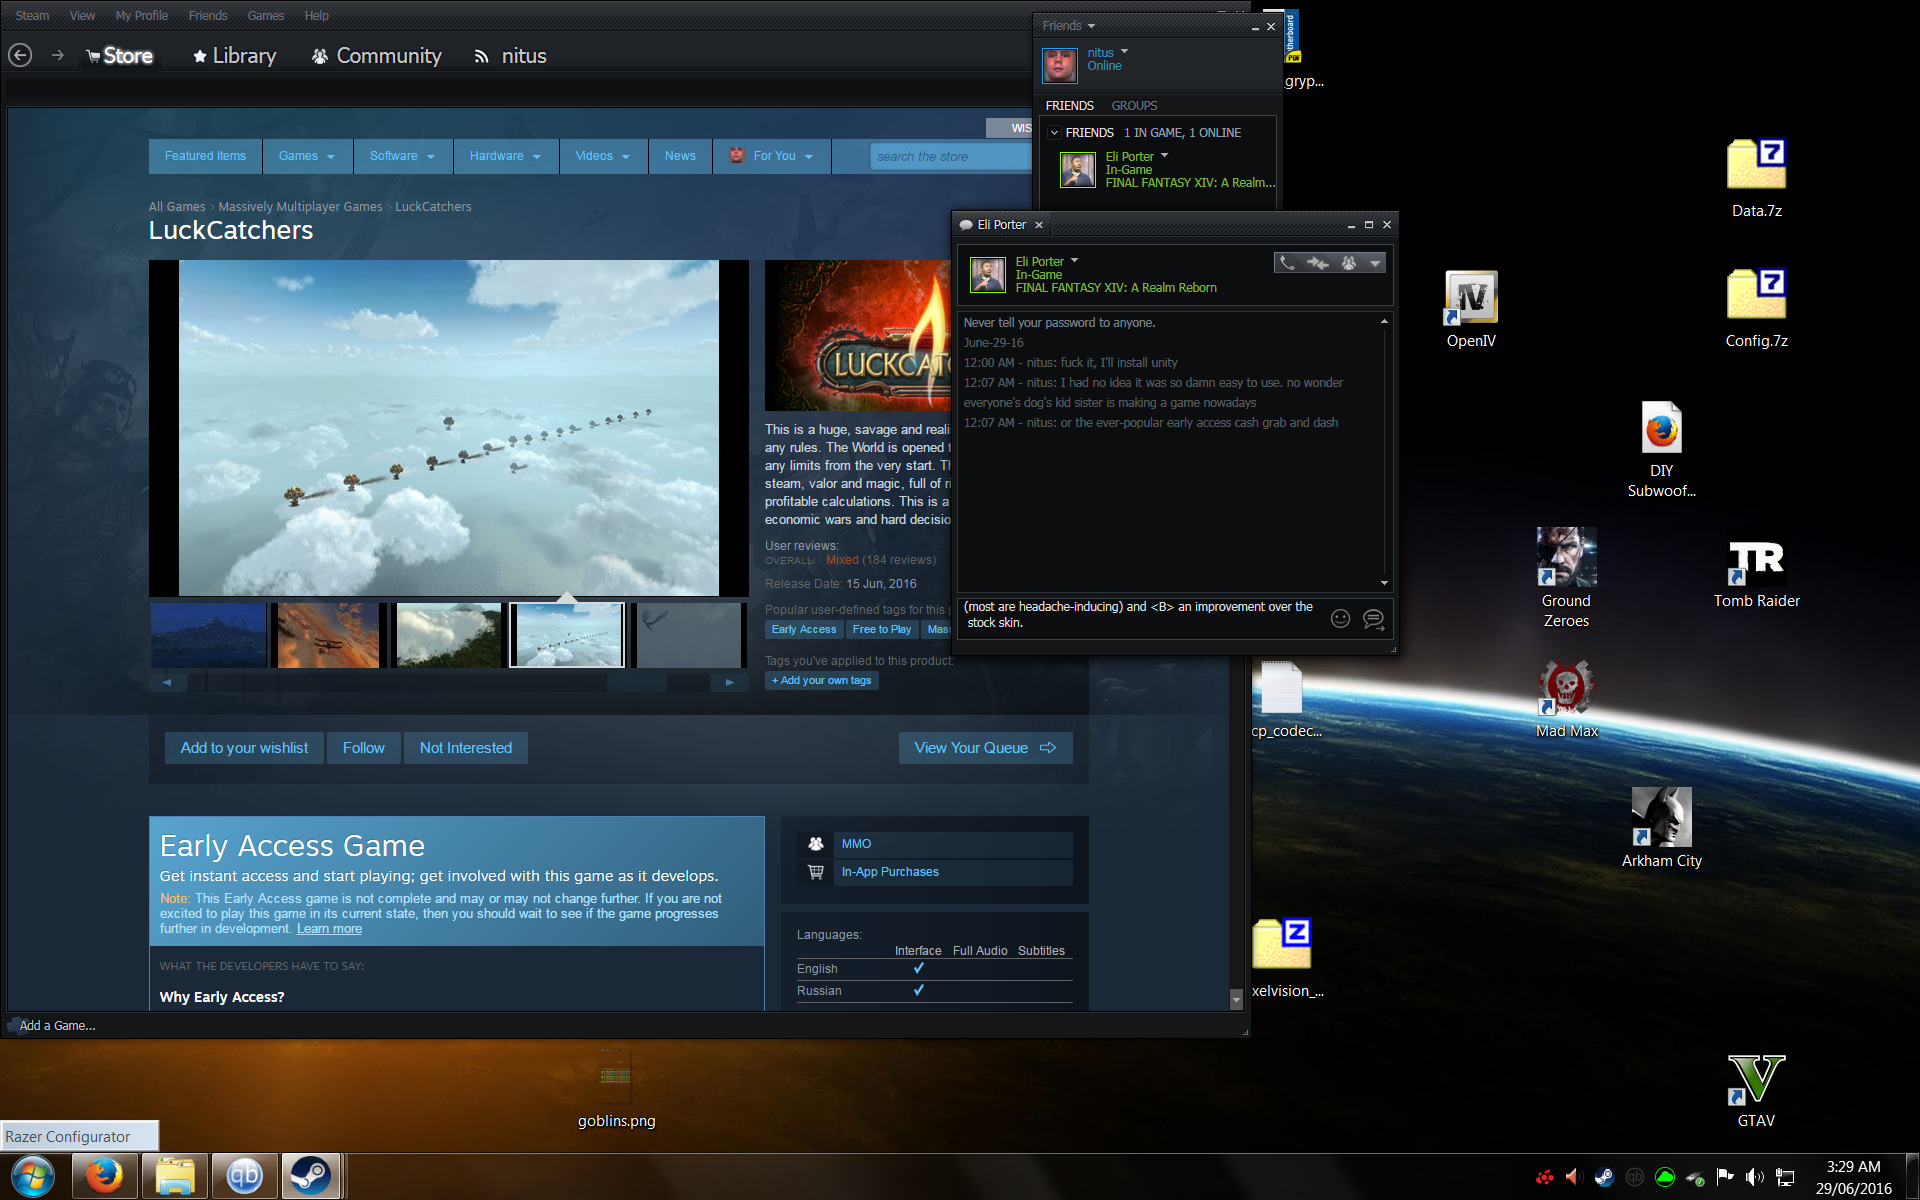Image resolution: width=1920 pixels, height=1200 pixels.
Task: Collapse the FRIENDS group list chevron
Action: pyautogui.click(x=1054, y=132)
